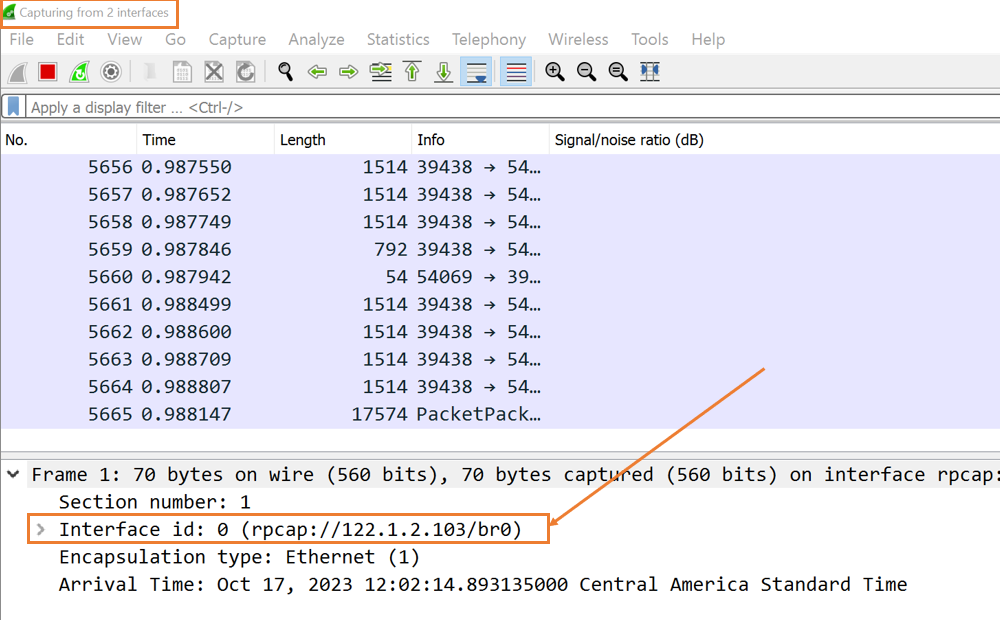Open the Wireless menu
Screen dimensions: 1000x620
point(578,40)
